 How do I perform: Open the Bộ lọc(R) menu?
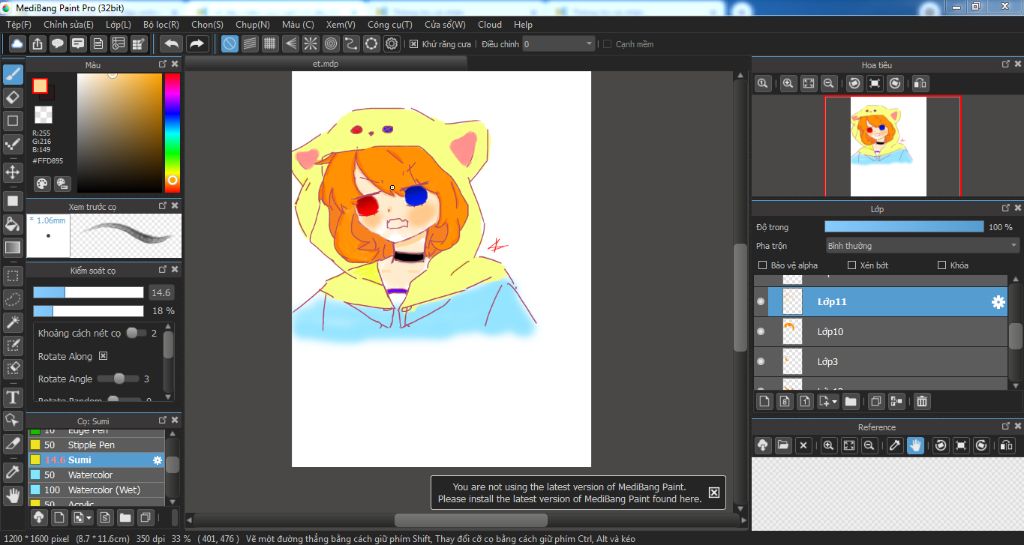click(x=161, y=24)
